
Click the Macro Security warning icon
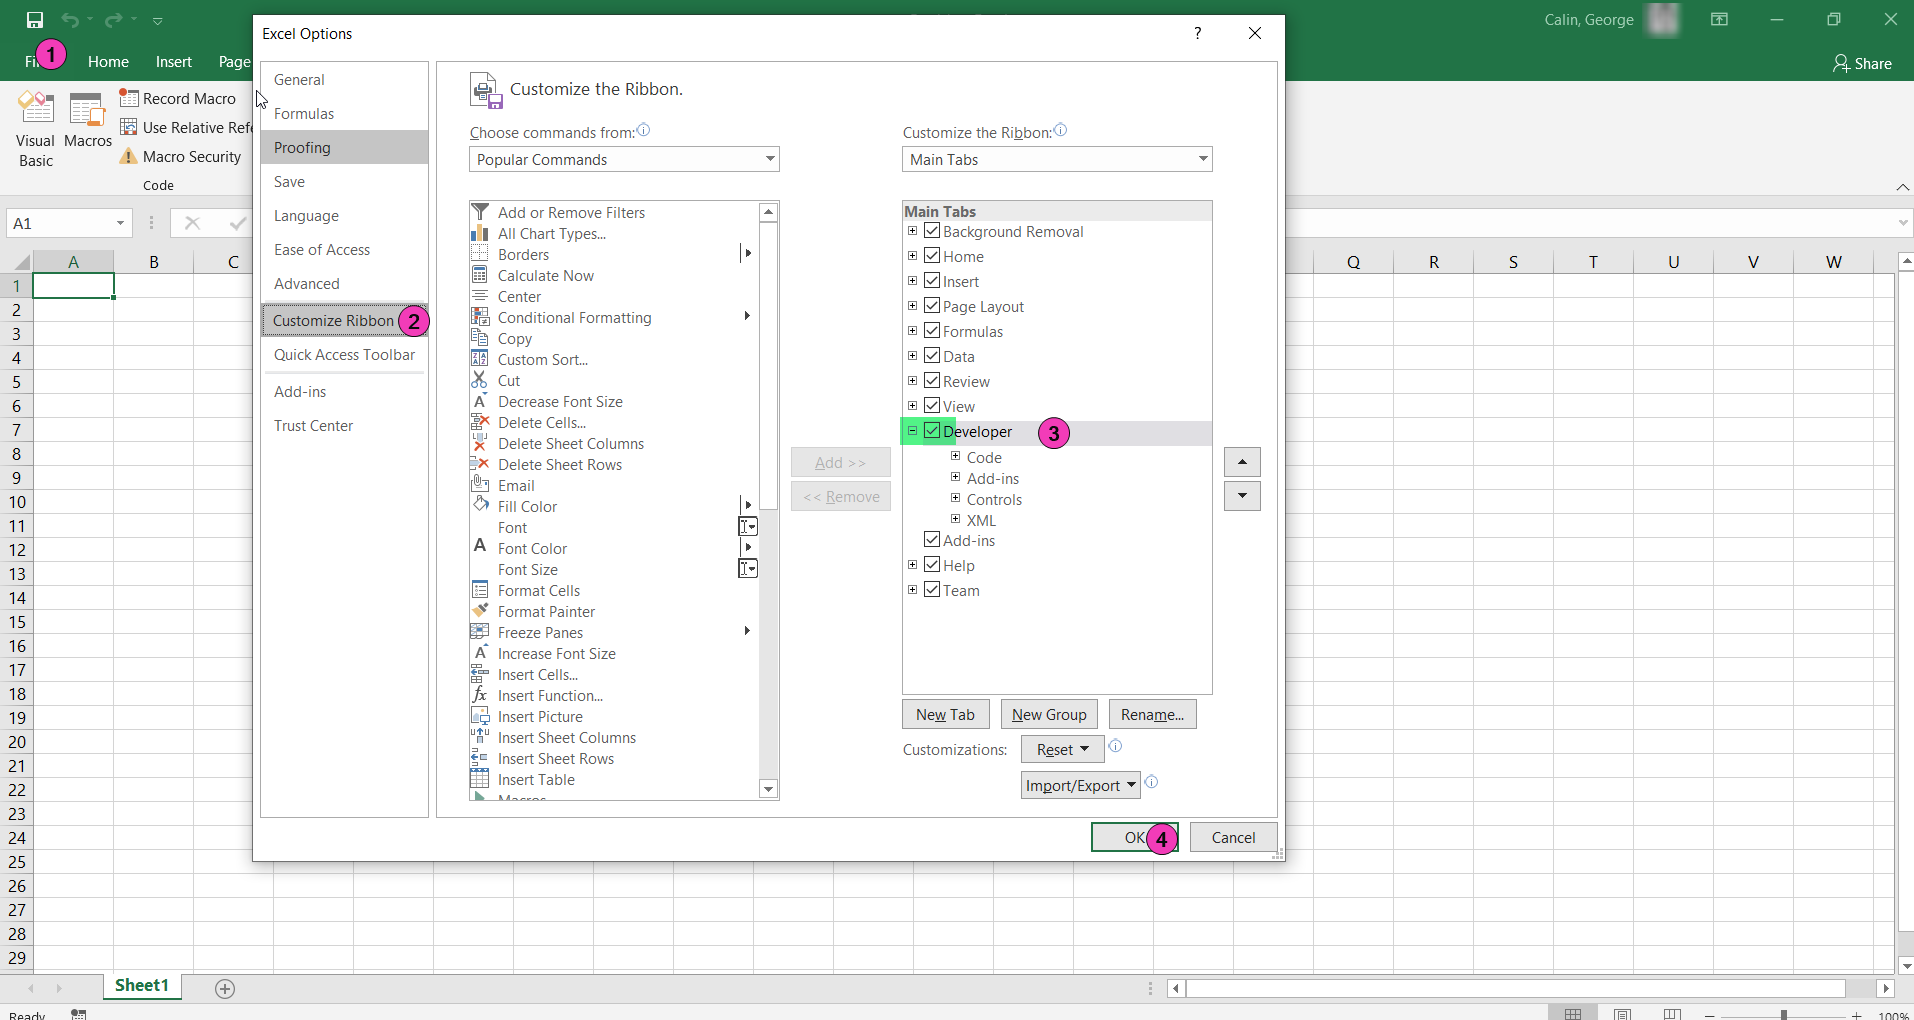click(129, 156)
